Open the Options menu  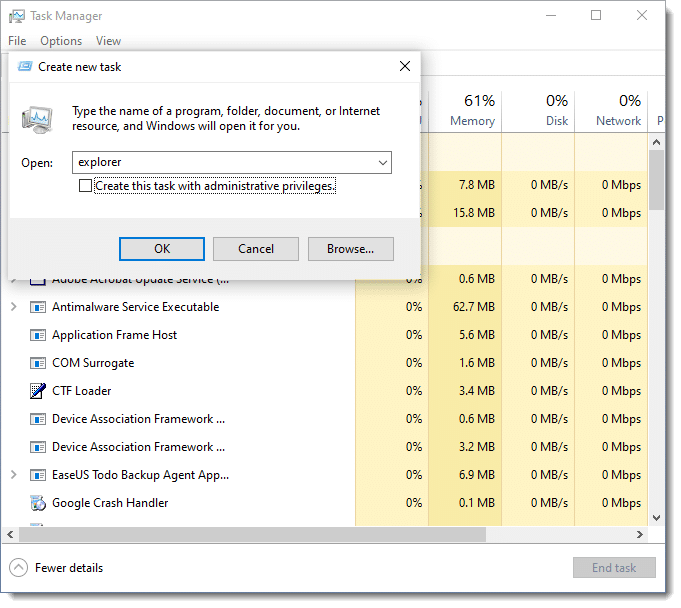[x=61, y=41]
